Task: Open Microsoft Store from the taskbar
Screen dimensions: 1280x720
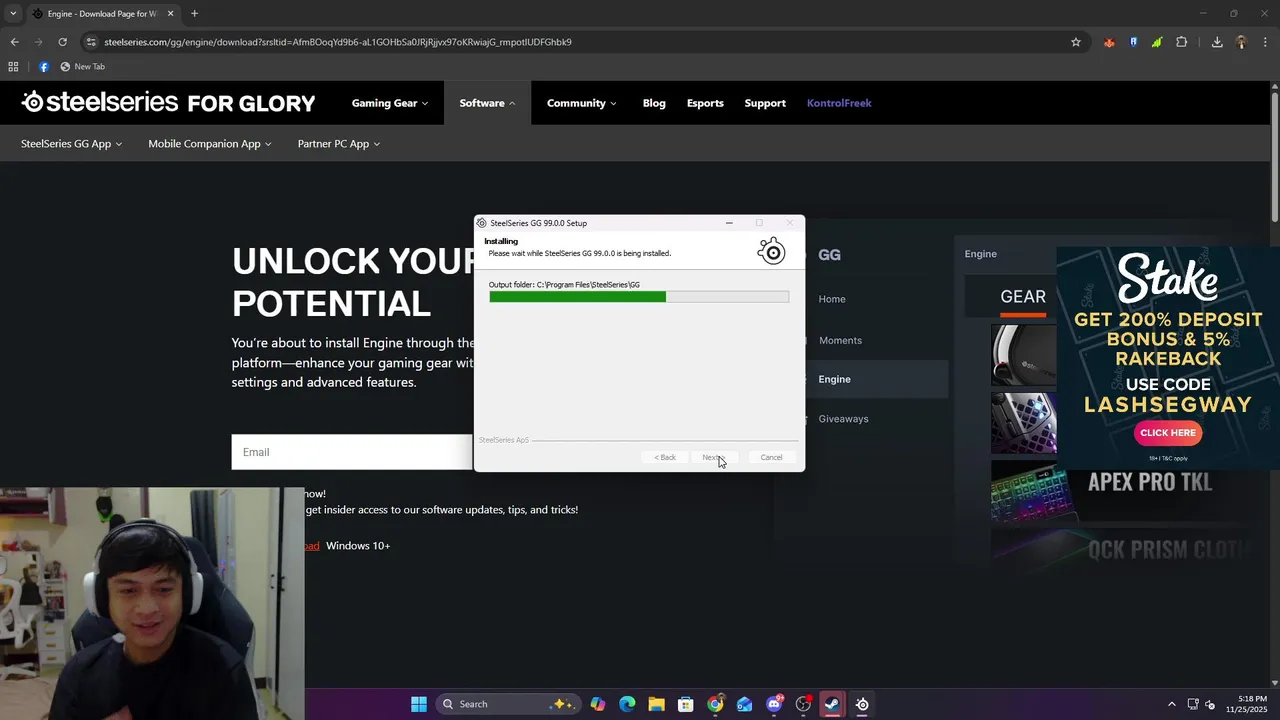Action: 686,704
